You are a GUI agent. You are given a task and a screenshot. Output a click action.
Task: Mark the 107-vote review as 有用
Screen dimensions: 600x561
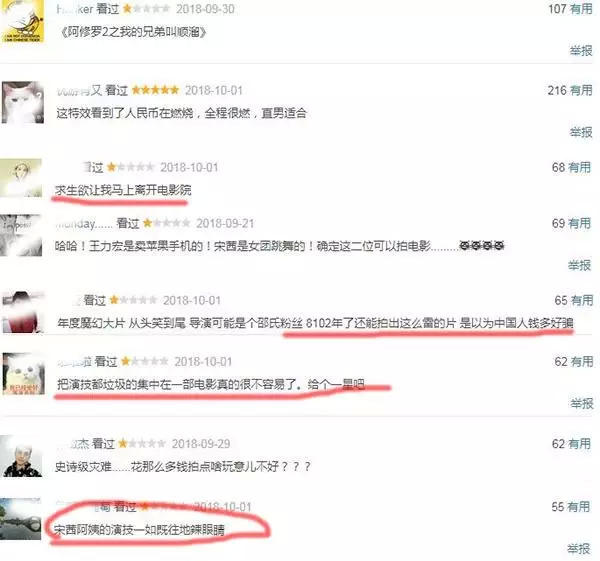[581, 9]
